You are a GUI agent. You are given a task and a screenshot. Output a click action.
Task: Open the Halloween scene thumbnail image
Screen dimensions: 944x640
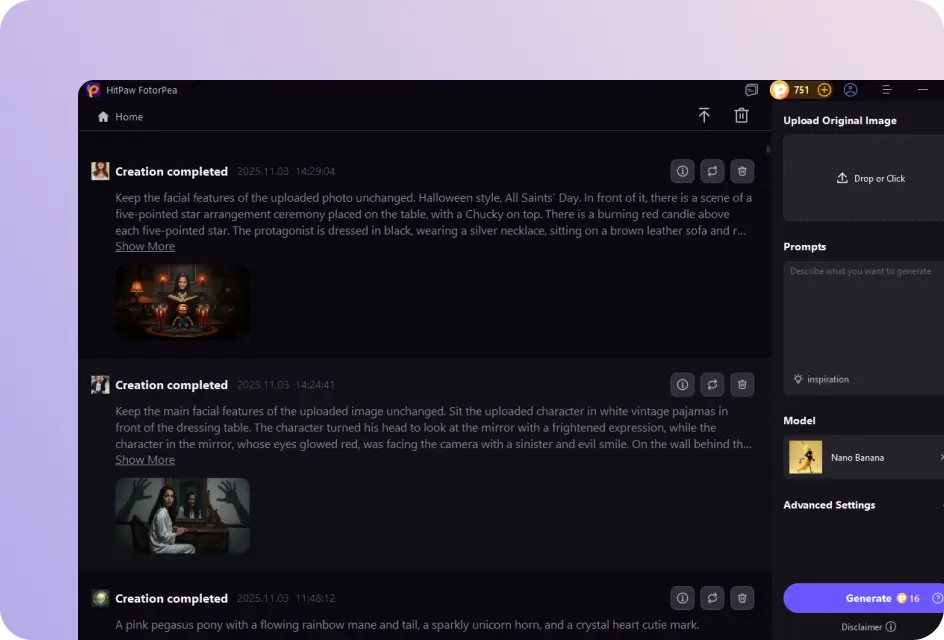pos(182,302)
